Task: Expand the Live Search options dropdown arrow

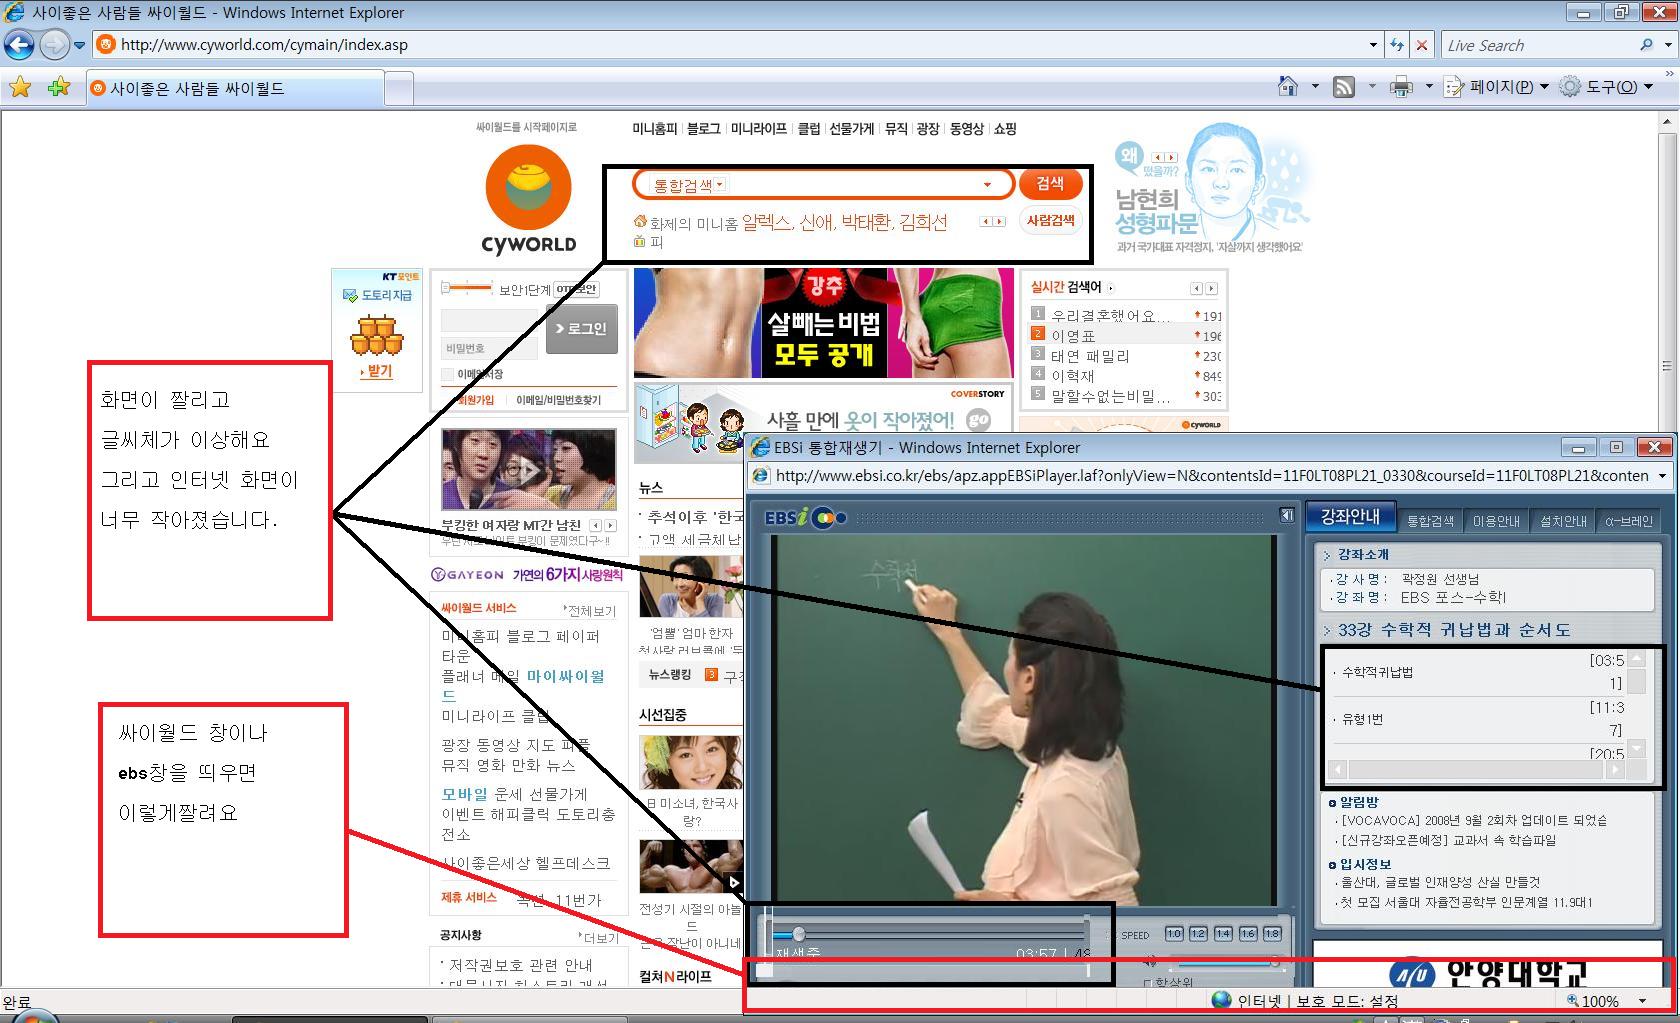Action: tap(1667, 45)
